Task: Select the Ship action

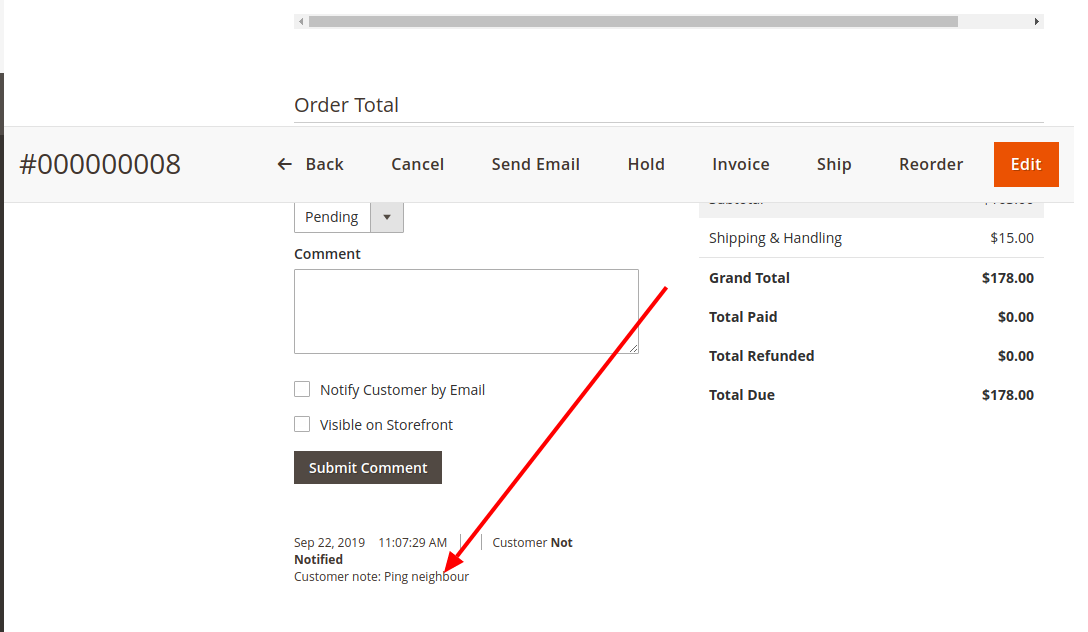Action: pos(833,164)
